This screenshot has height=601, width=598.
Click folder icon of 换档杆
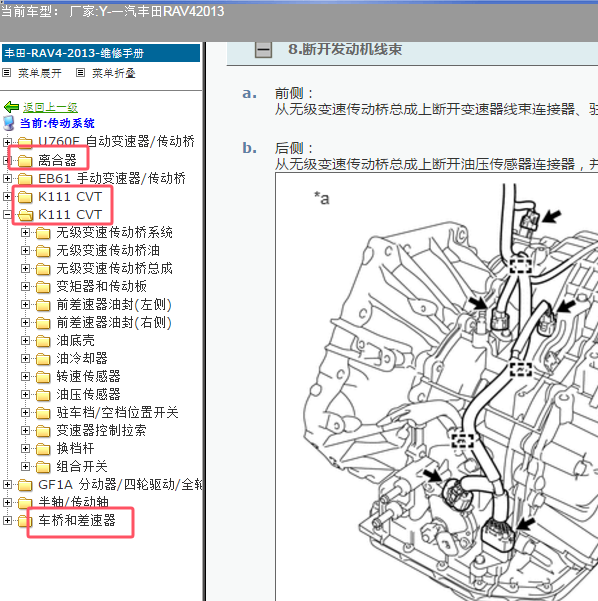coord(43,449)
